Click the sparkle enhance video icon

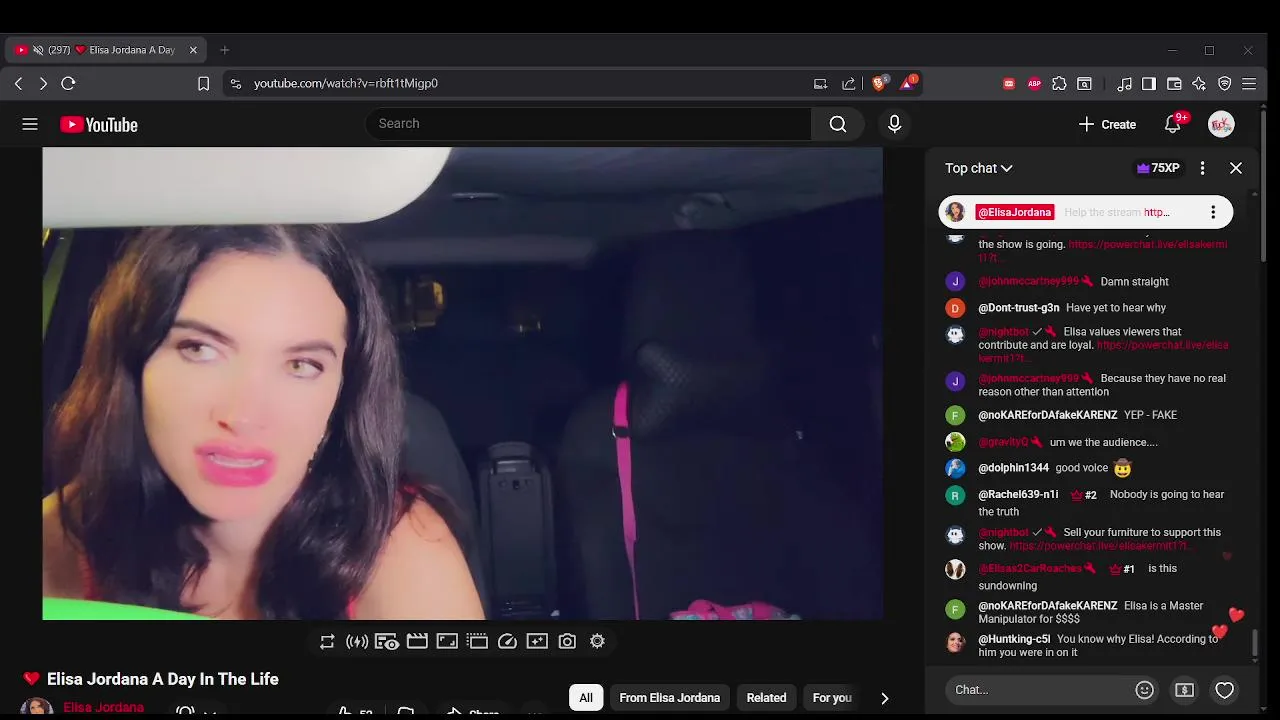[x=537, y=642]
